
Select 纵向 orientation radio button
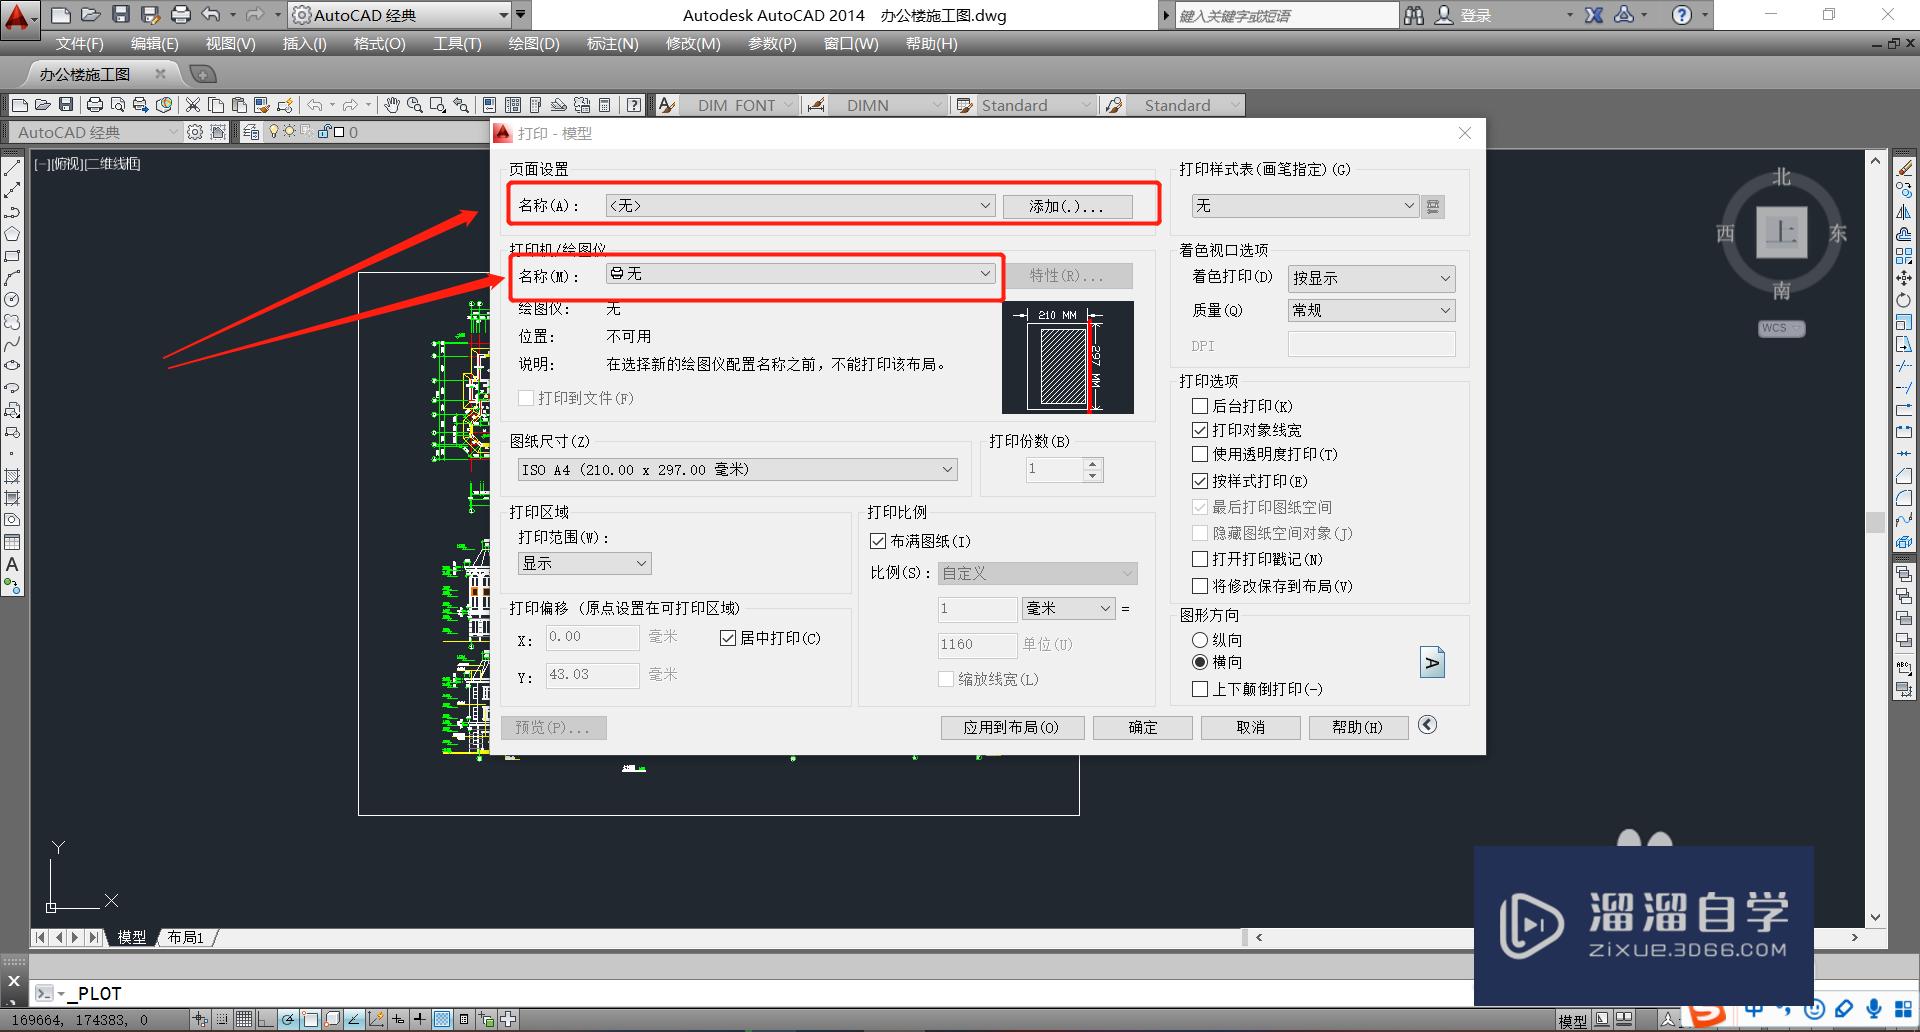pos(1200,640)
